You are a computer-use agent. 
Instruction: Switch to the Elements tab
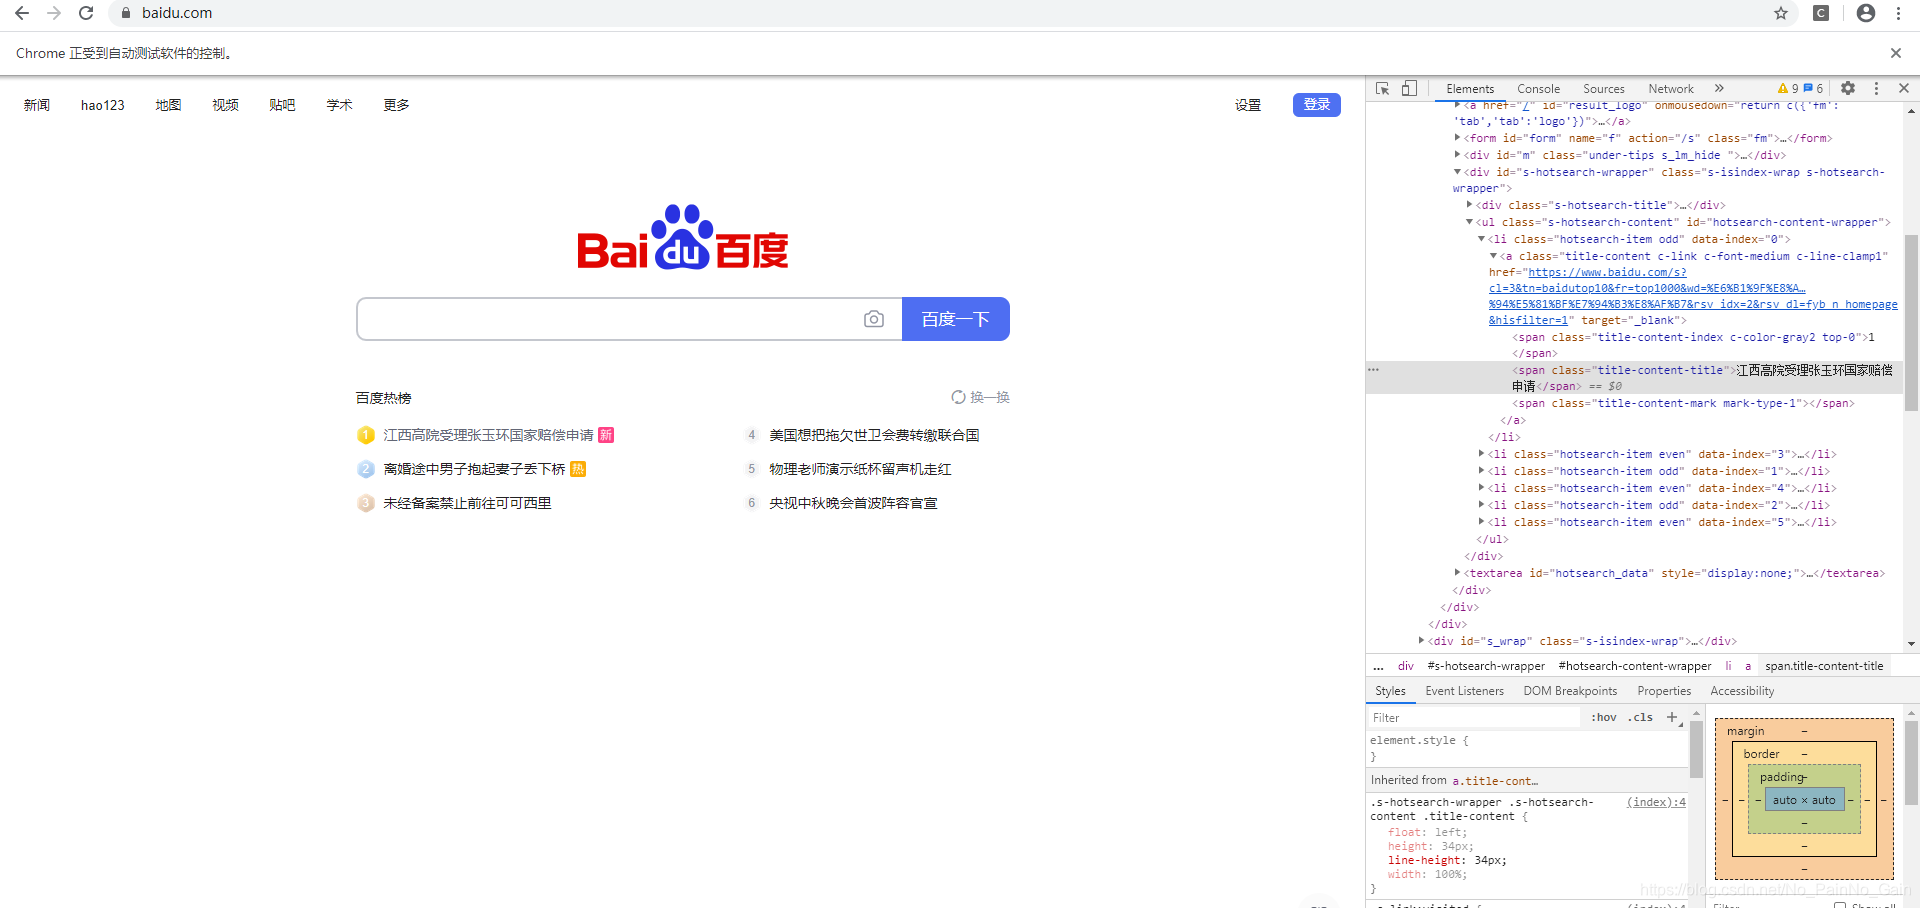(1470, 89)
